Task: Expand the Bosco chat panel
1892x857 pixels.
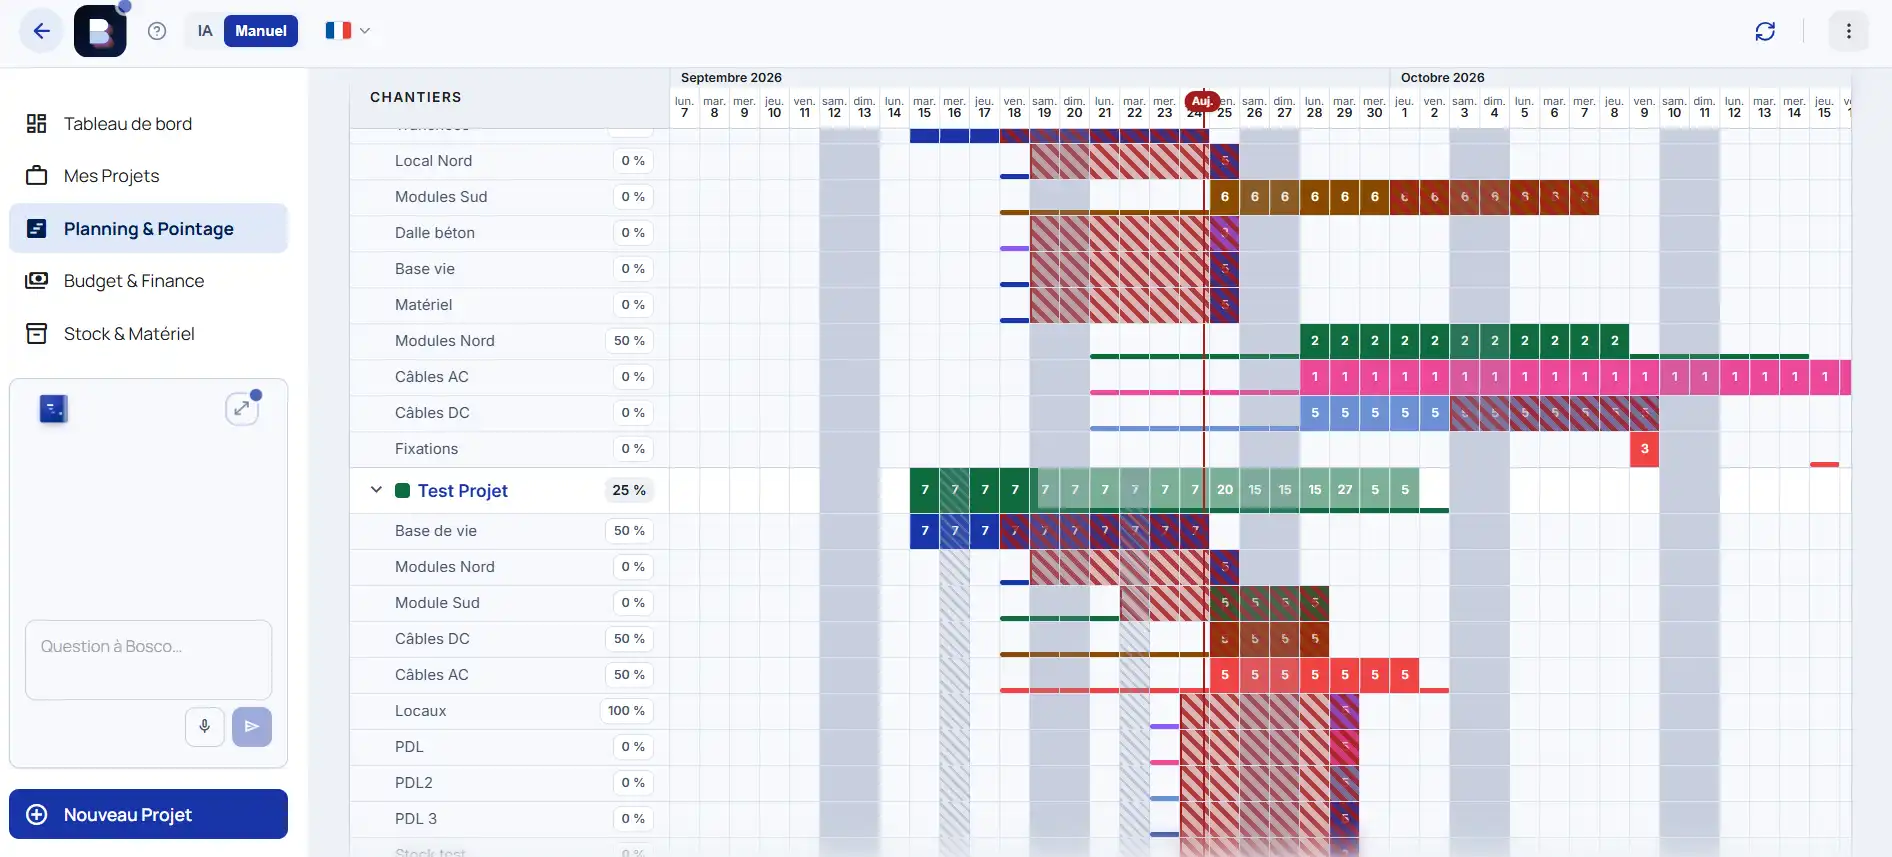Action: (x=242, y=408)
